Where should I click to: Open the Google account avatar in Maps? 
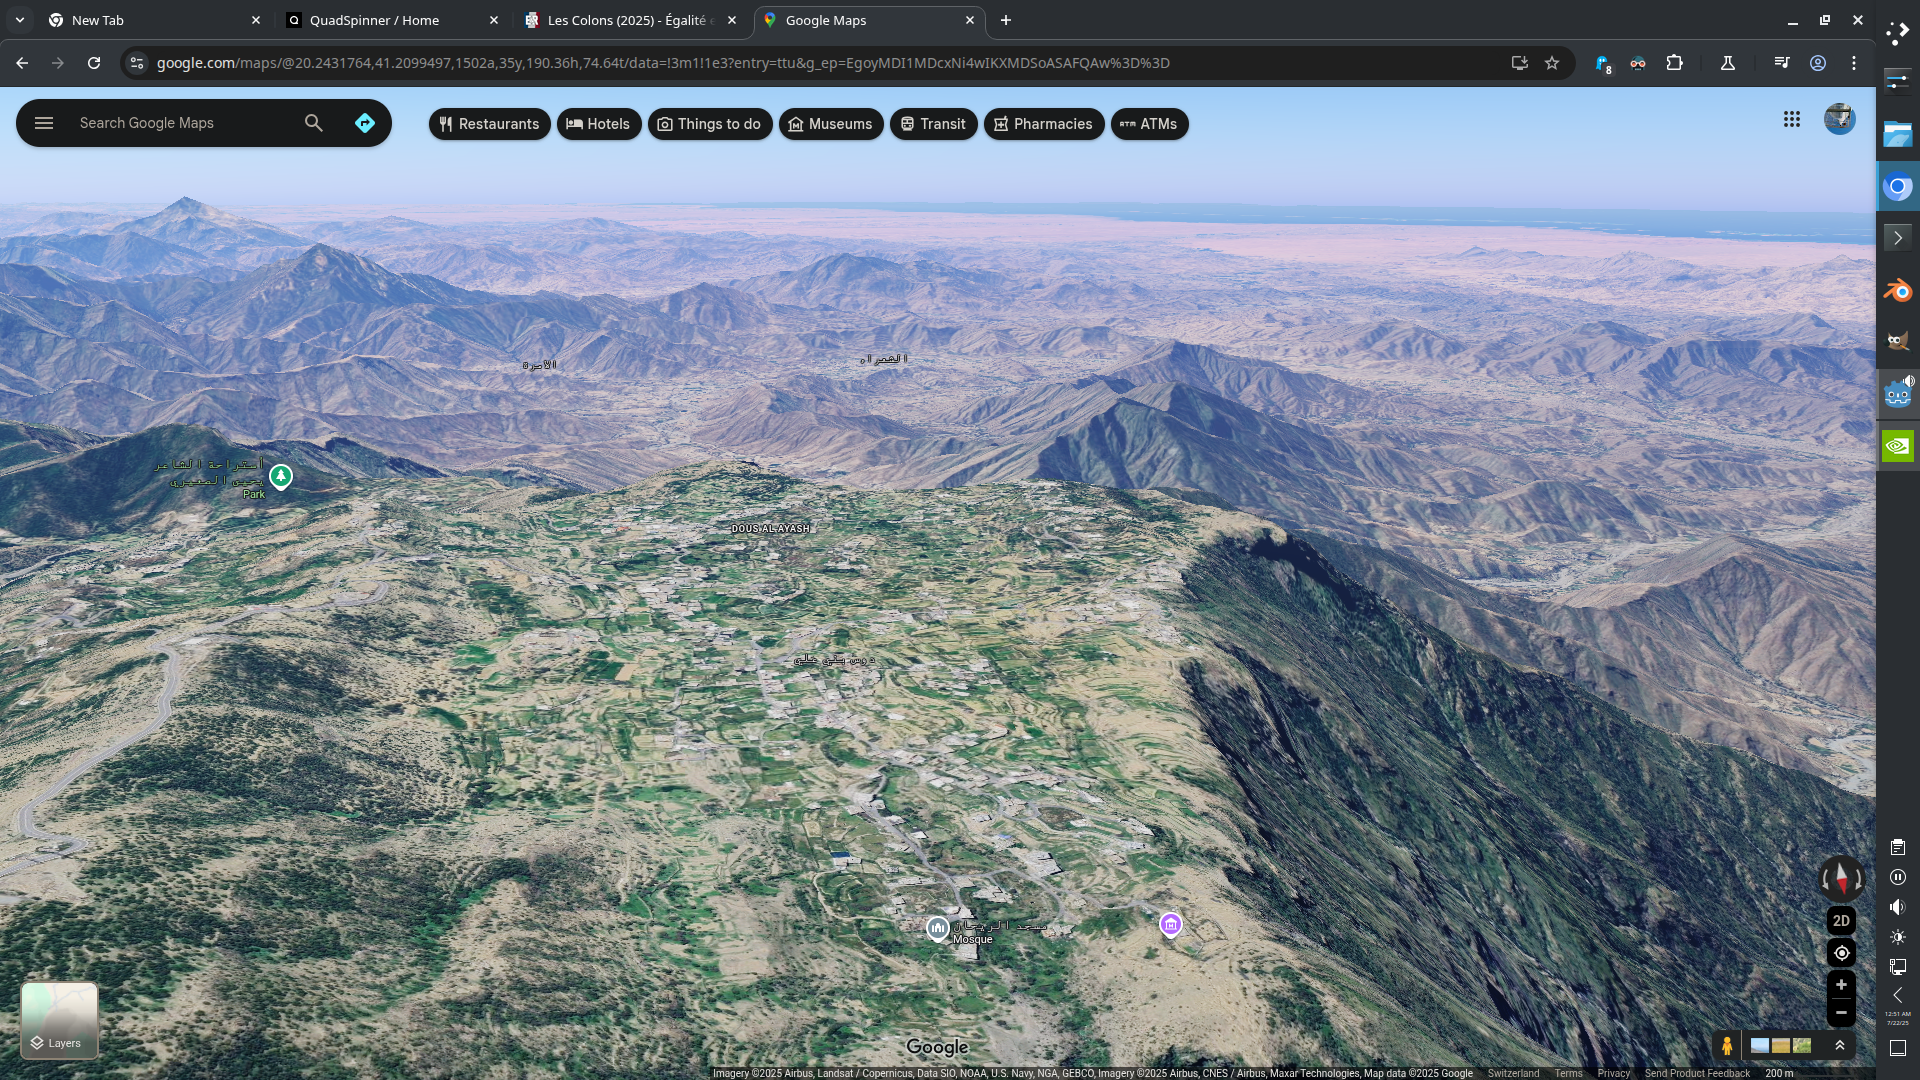pyautogui.click(x=1840, y=119)
